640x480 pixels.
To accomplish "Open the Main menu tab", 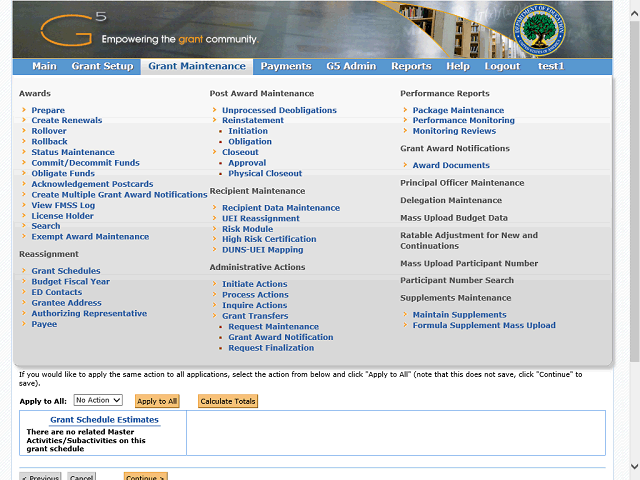I will click(44, 66).
